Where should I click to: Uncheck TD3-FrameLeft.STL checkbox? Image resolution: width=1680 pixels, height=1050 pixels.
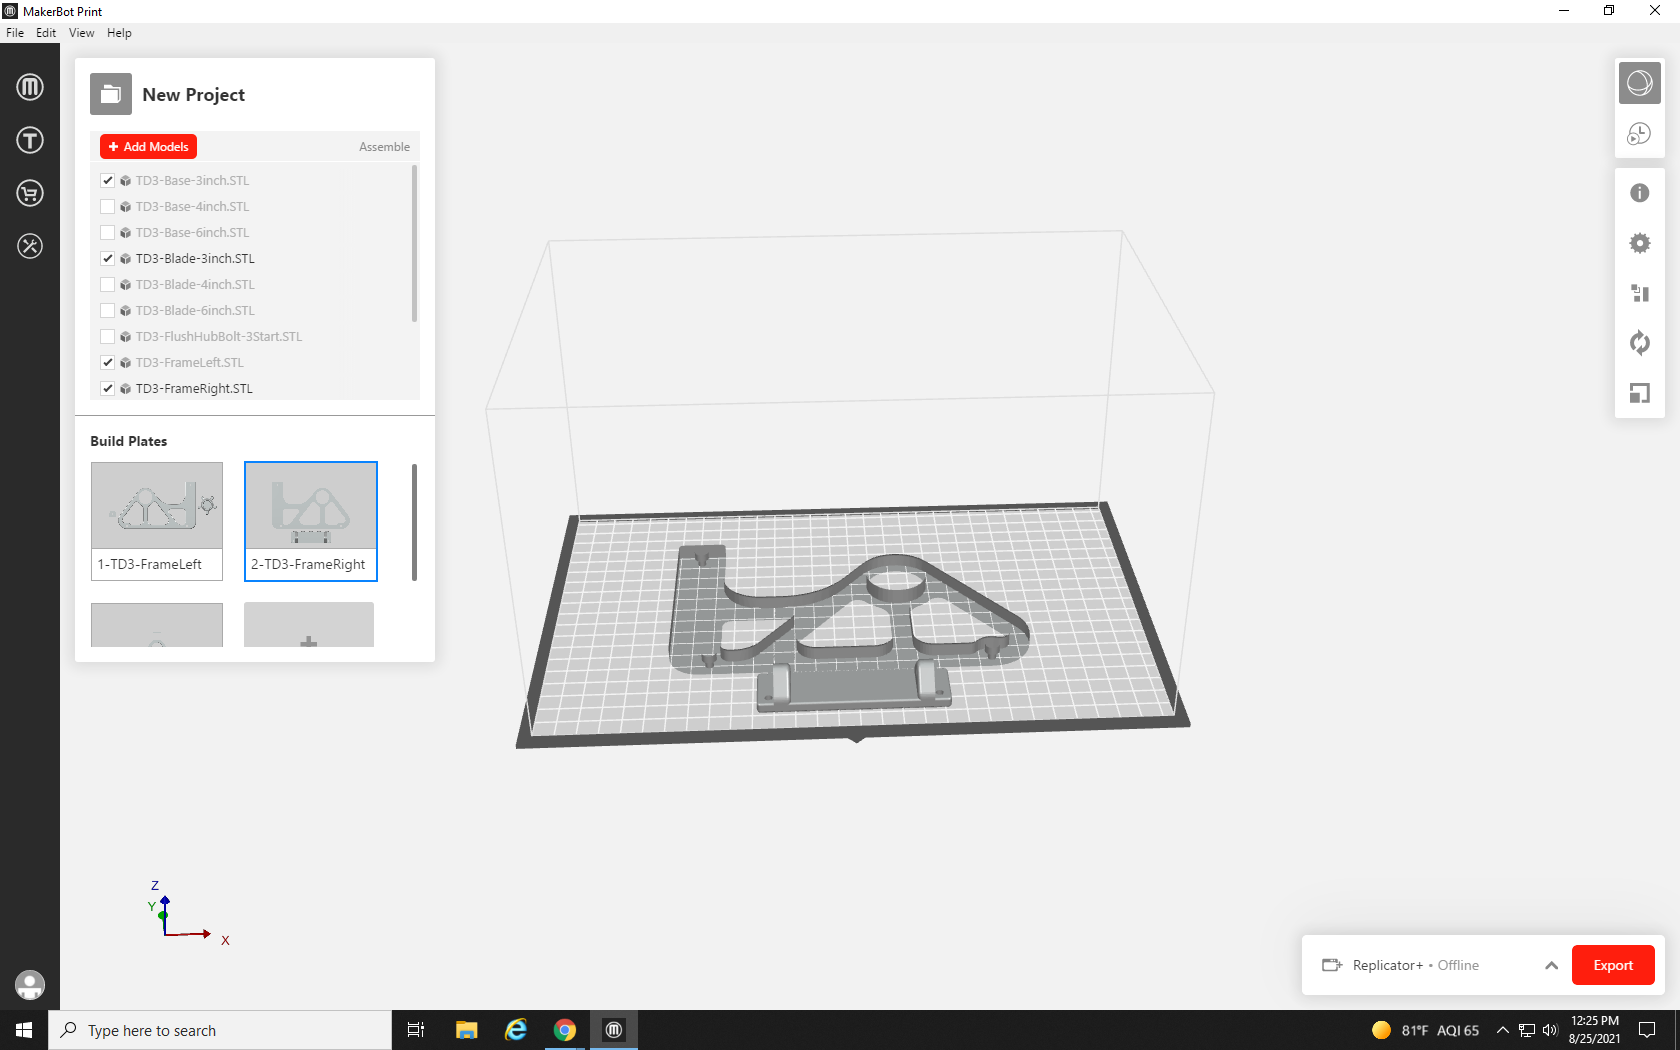pos(108,363)
